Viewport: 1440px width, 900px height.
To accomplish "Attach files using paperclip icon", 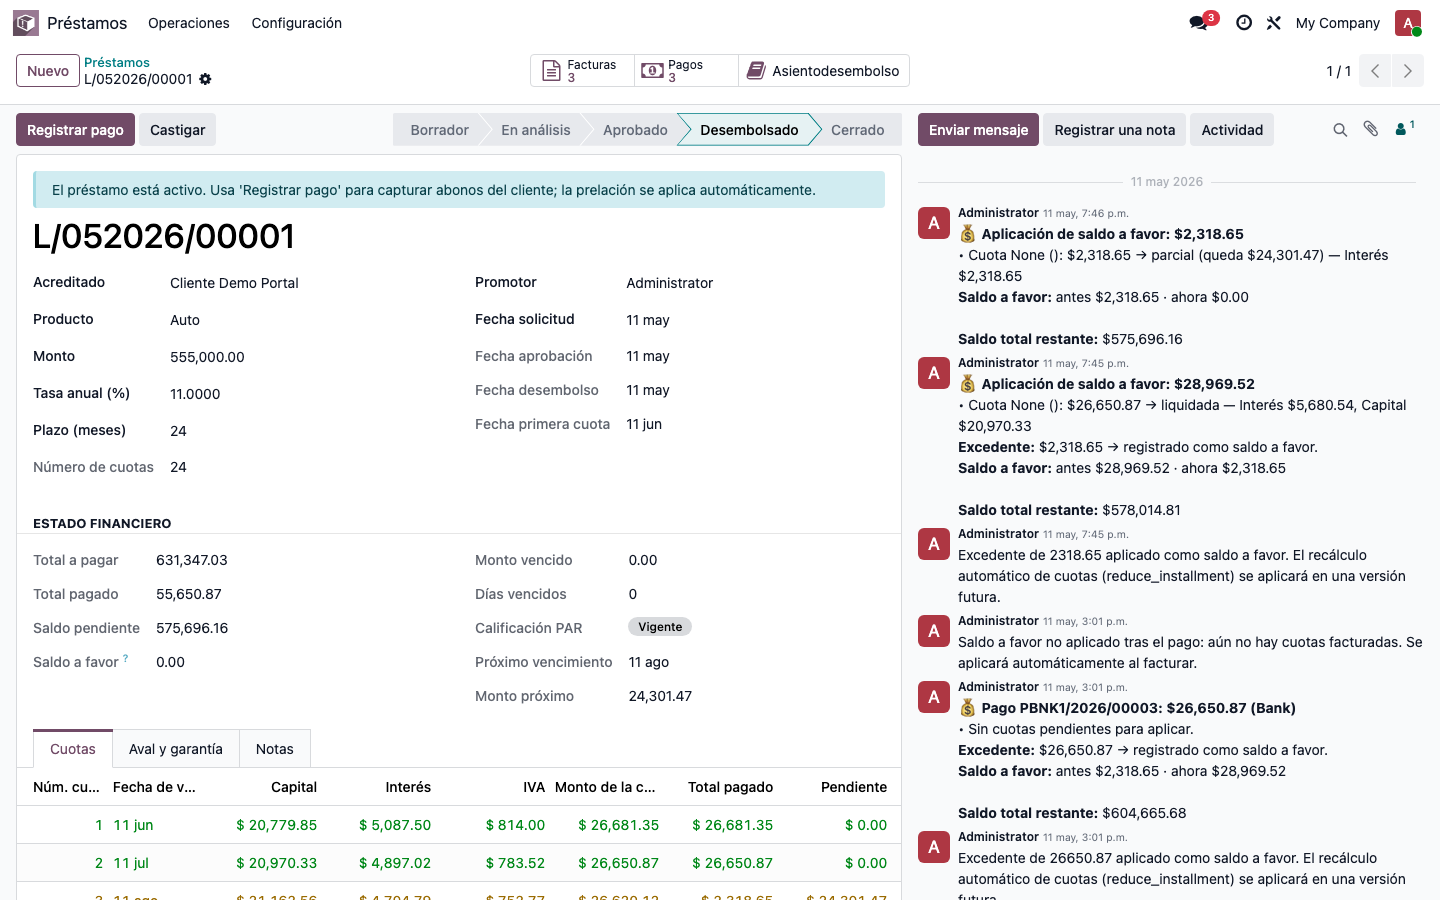I will point(1371,129).
